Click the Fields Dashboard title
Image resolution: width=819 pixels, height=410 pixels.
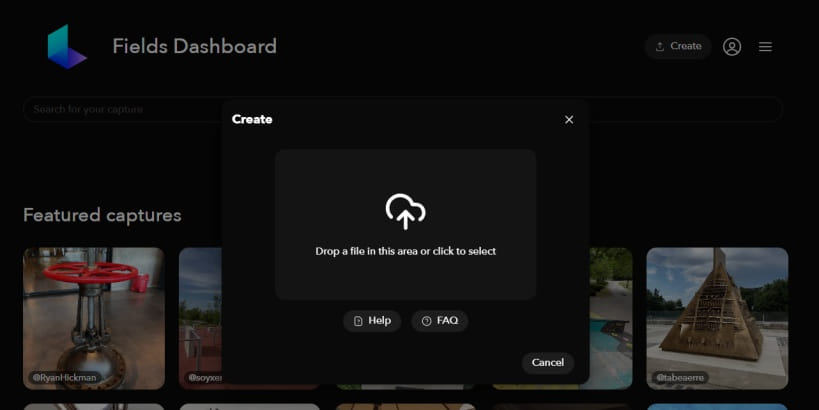coord(194,46)
